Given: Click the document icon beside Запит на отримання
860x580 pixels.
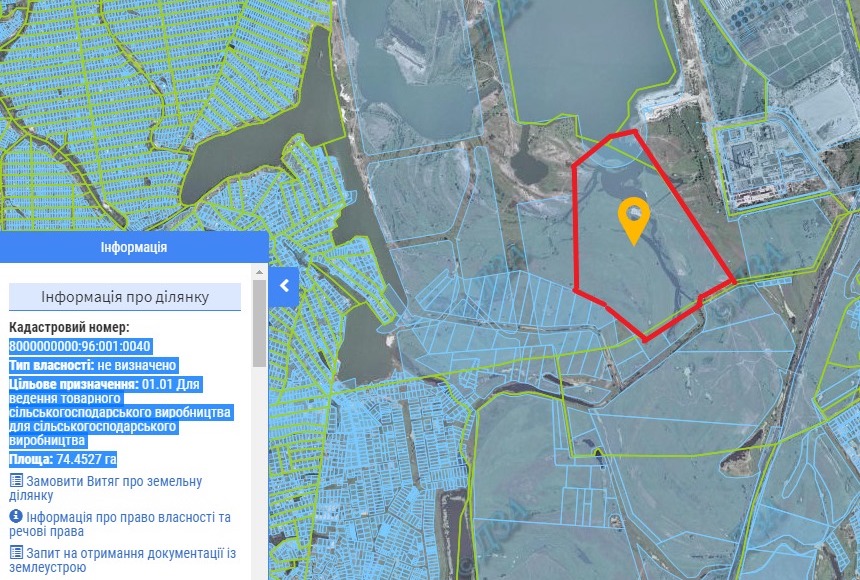Looking at the screenshot, I should 16,551.
